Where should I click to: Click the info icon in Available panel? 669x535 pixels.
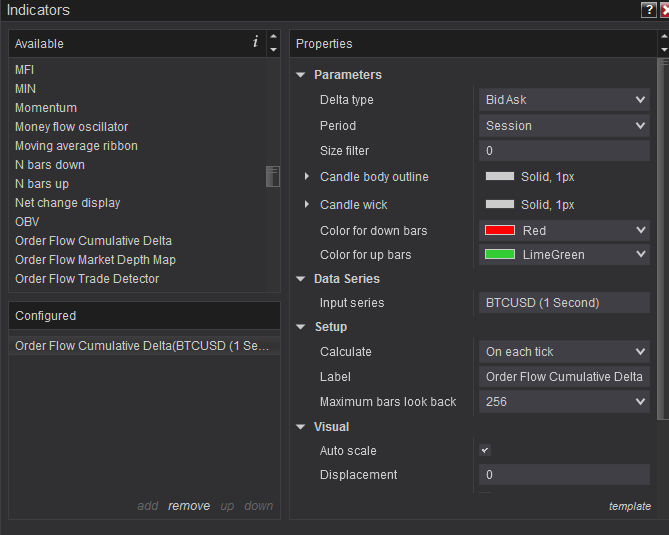(255, 42)
